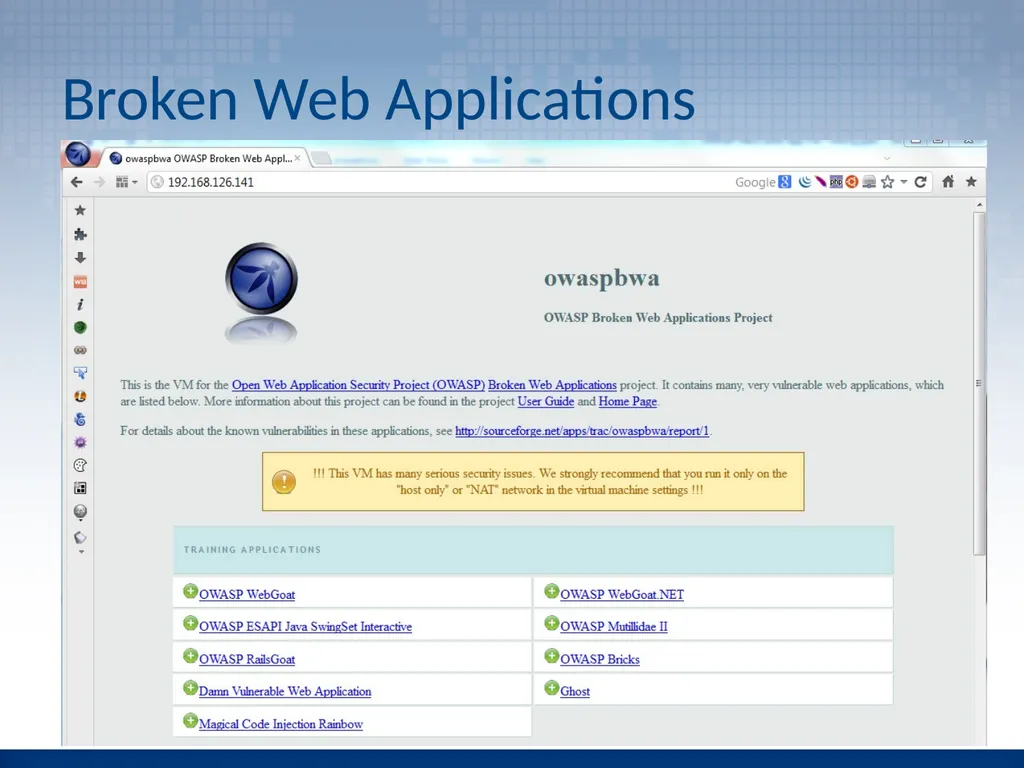Expand the OWASP RailsGoat plus icon
The height and width of the screenshot is (768, 1024).
point(190,656)
